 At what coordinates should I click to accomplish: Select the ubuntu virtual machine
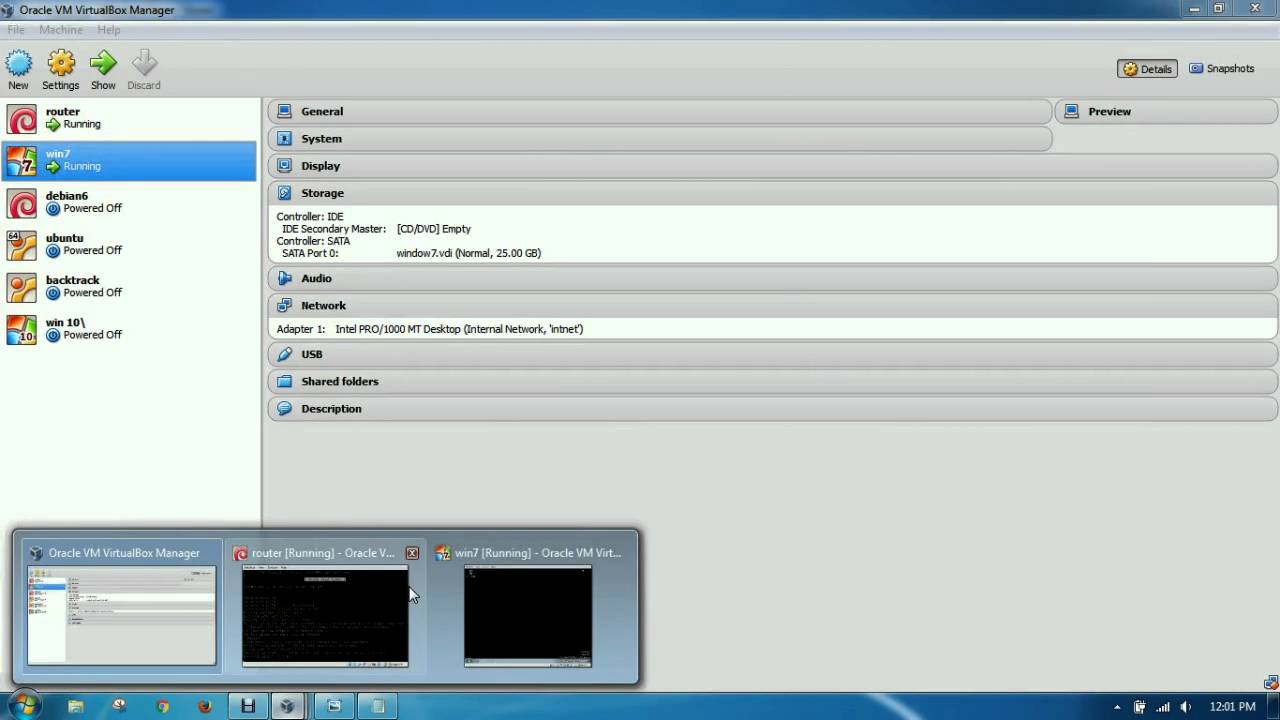[130, 245]
